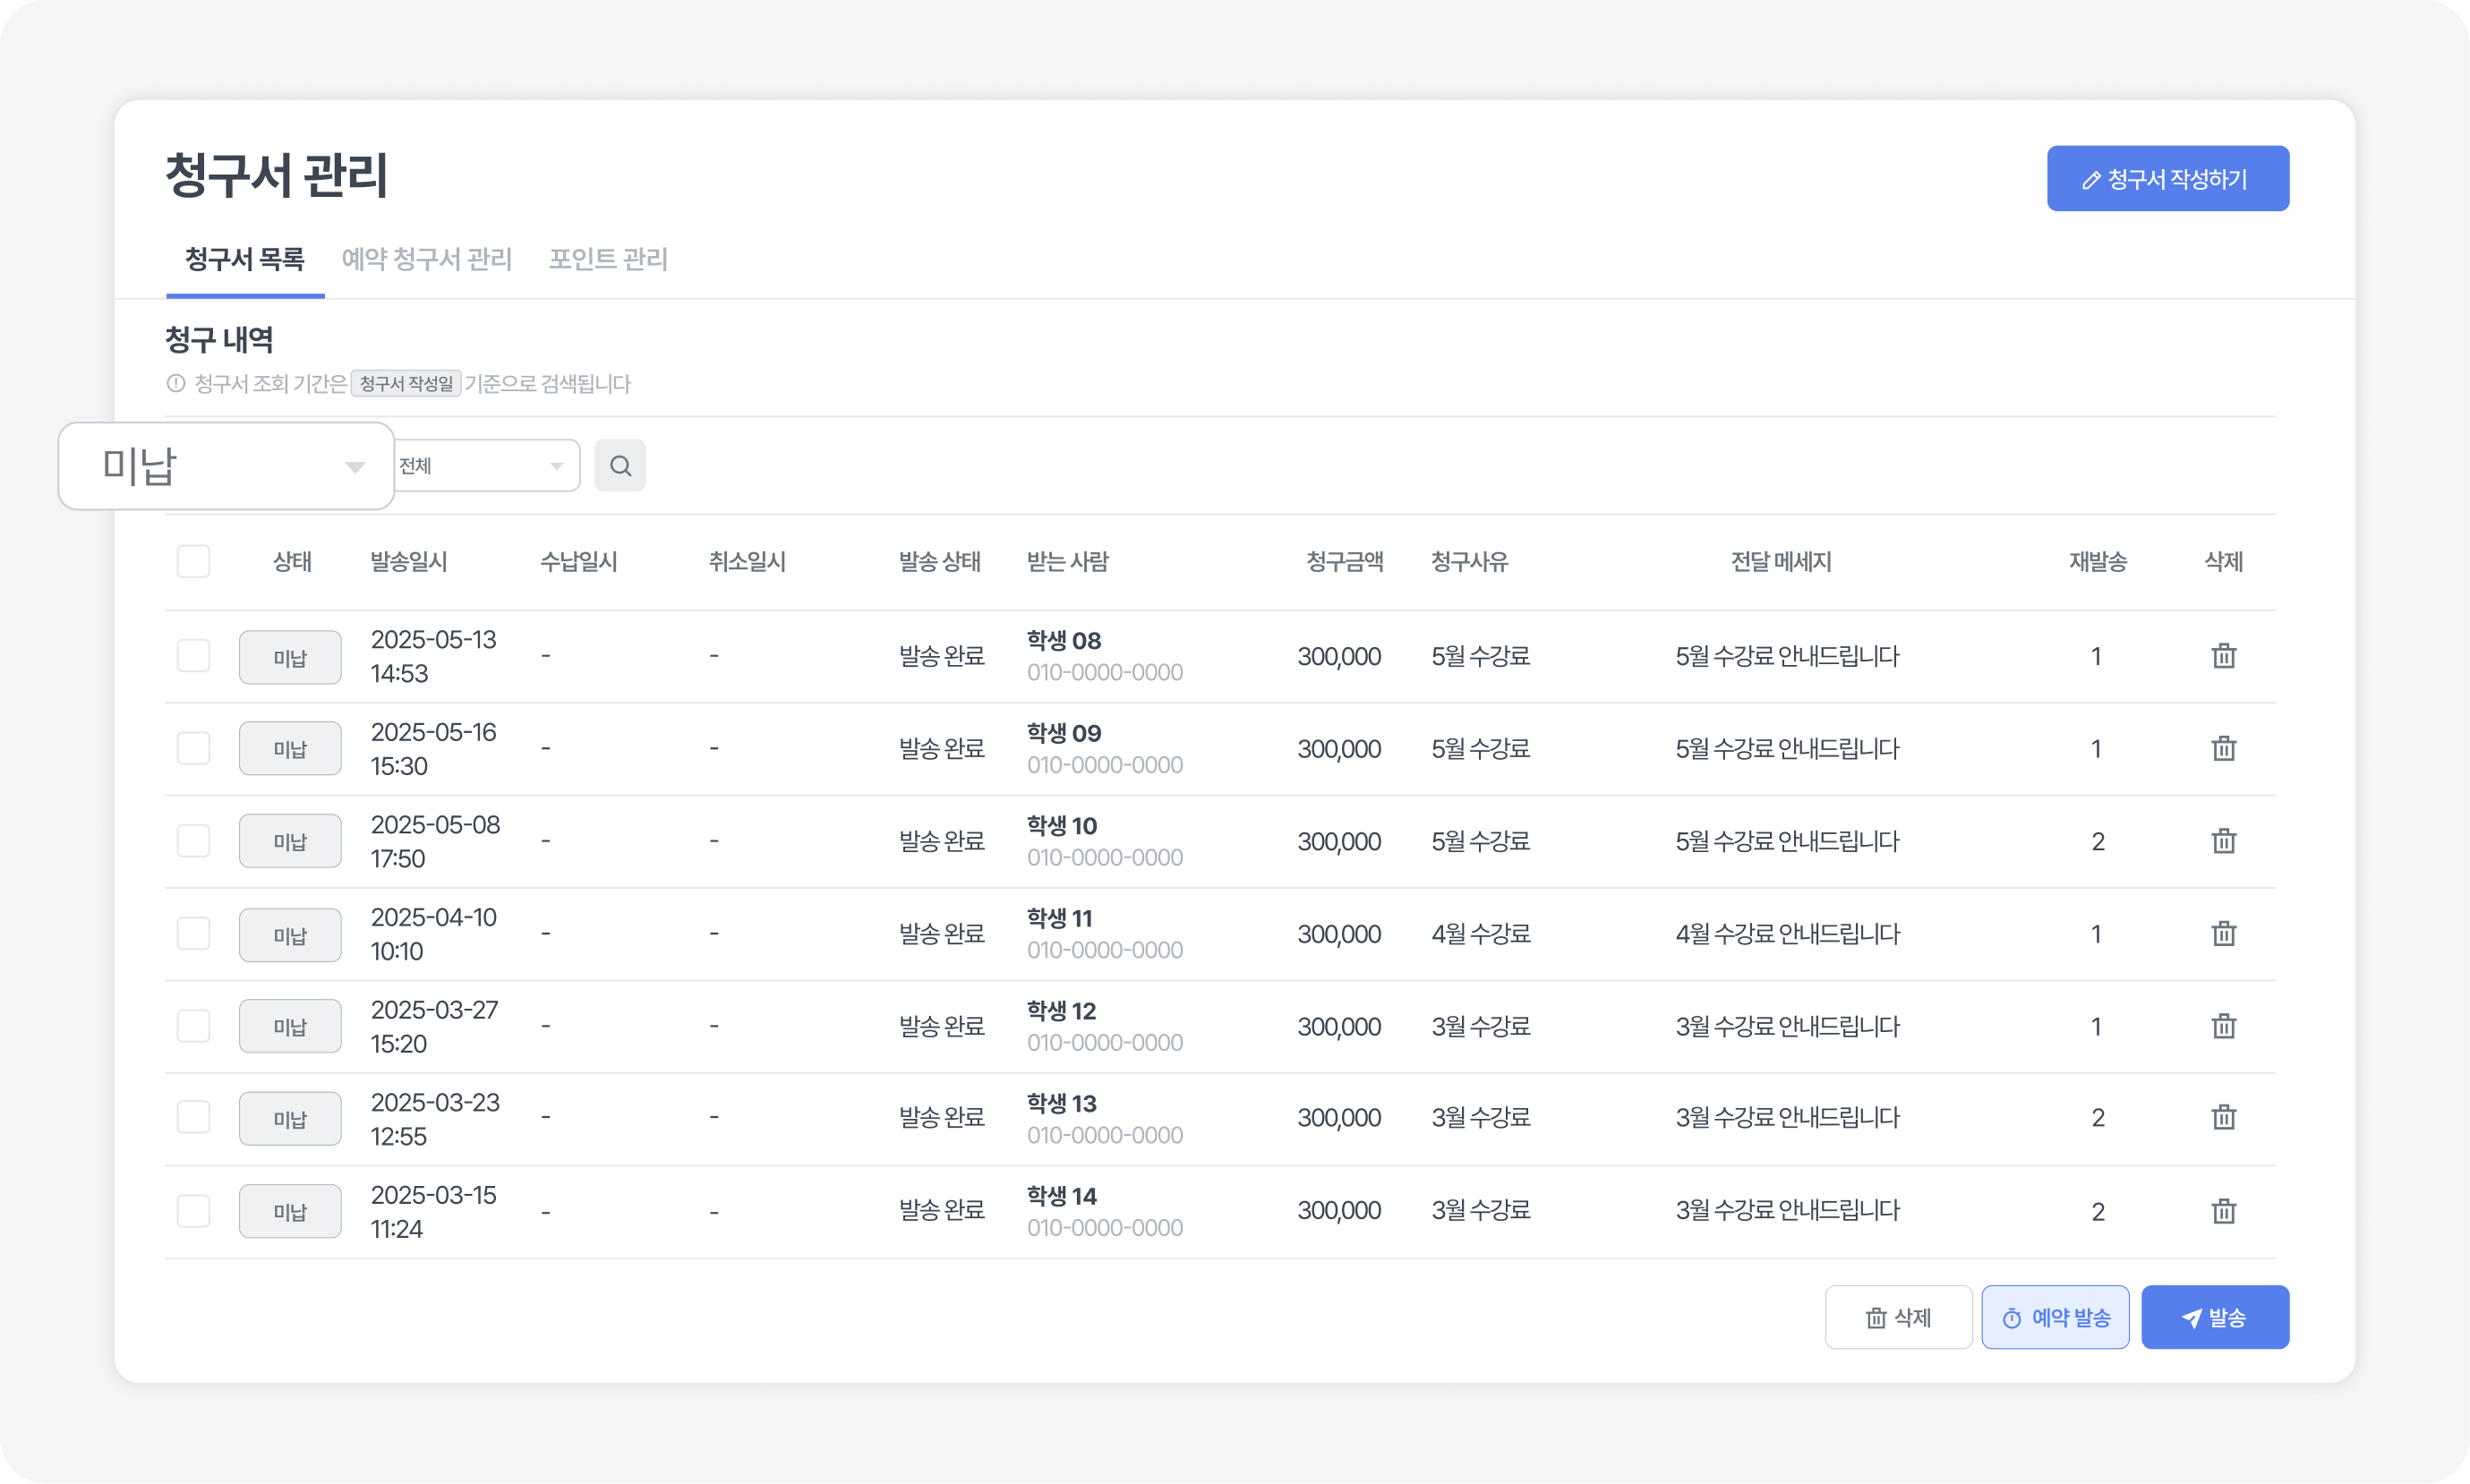The image size is (2470, 1484).
Task: Remove 학생 11 invoice using trash icon
Action: pyautogui.click(x=2223, y=933)
